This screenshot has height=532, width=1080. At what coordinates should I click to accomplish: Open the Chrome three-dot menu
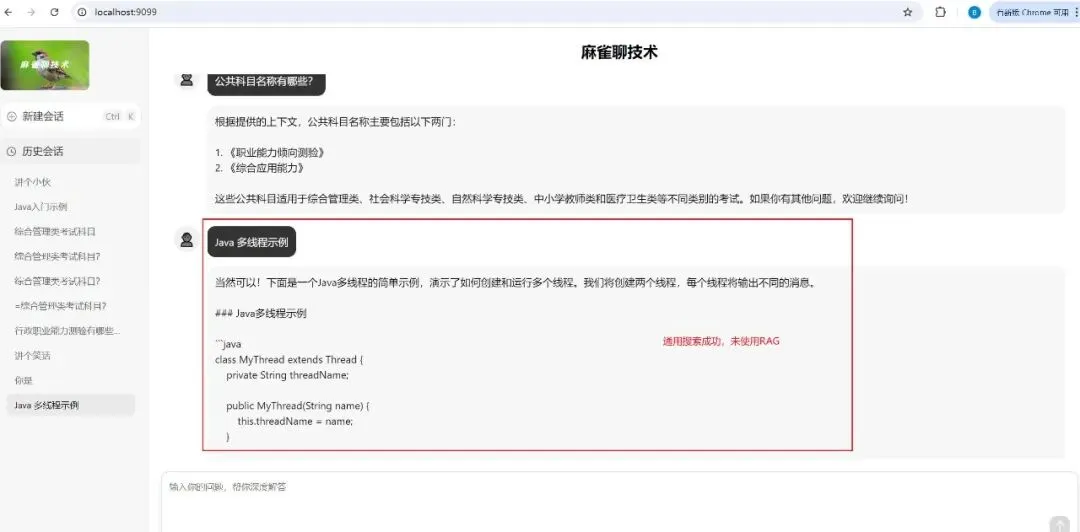click(1075, 12)
